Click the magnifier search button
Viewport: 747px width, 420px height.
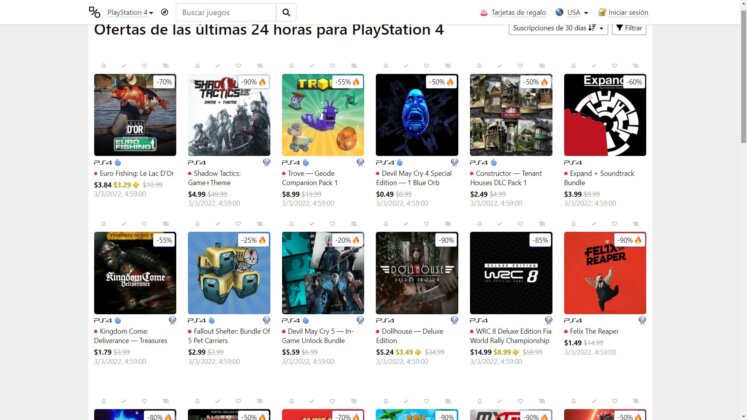[286, 12]
